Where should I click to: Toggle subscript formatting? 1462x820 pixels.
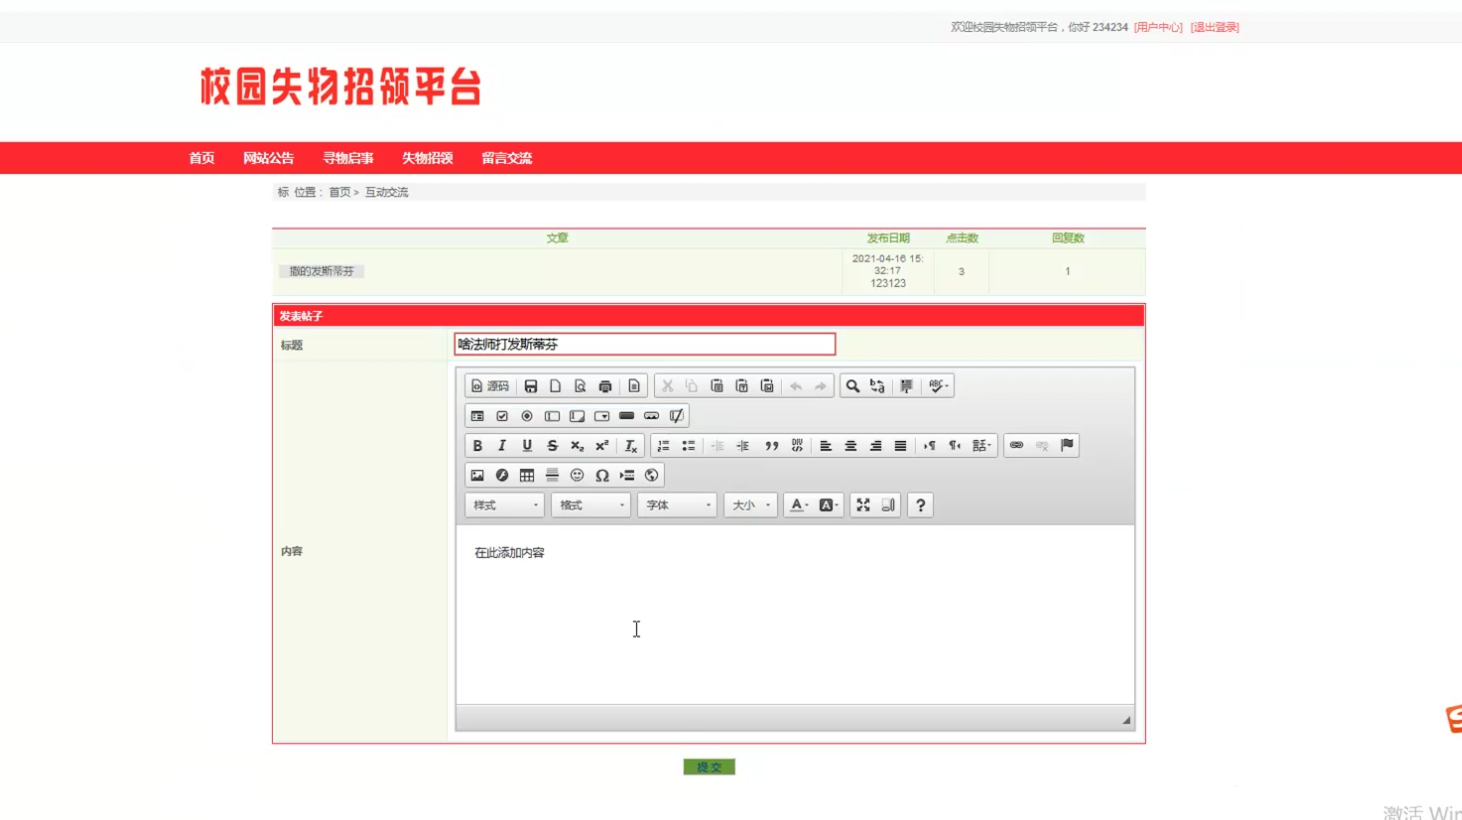(577, 446)
